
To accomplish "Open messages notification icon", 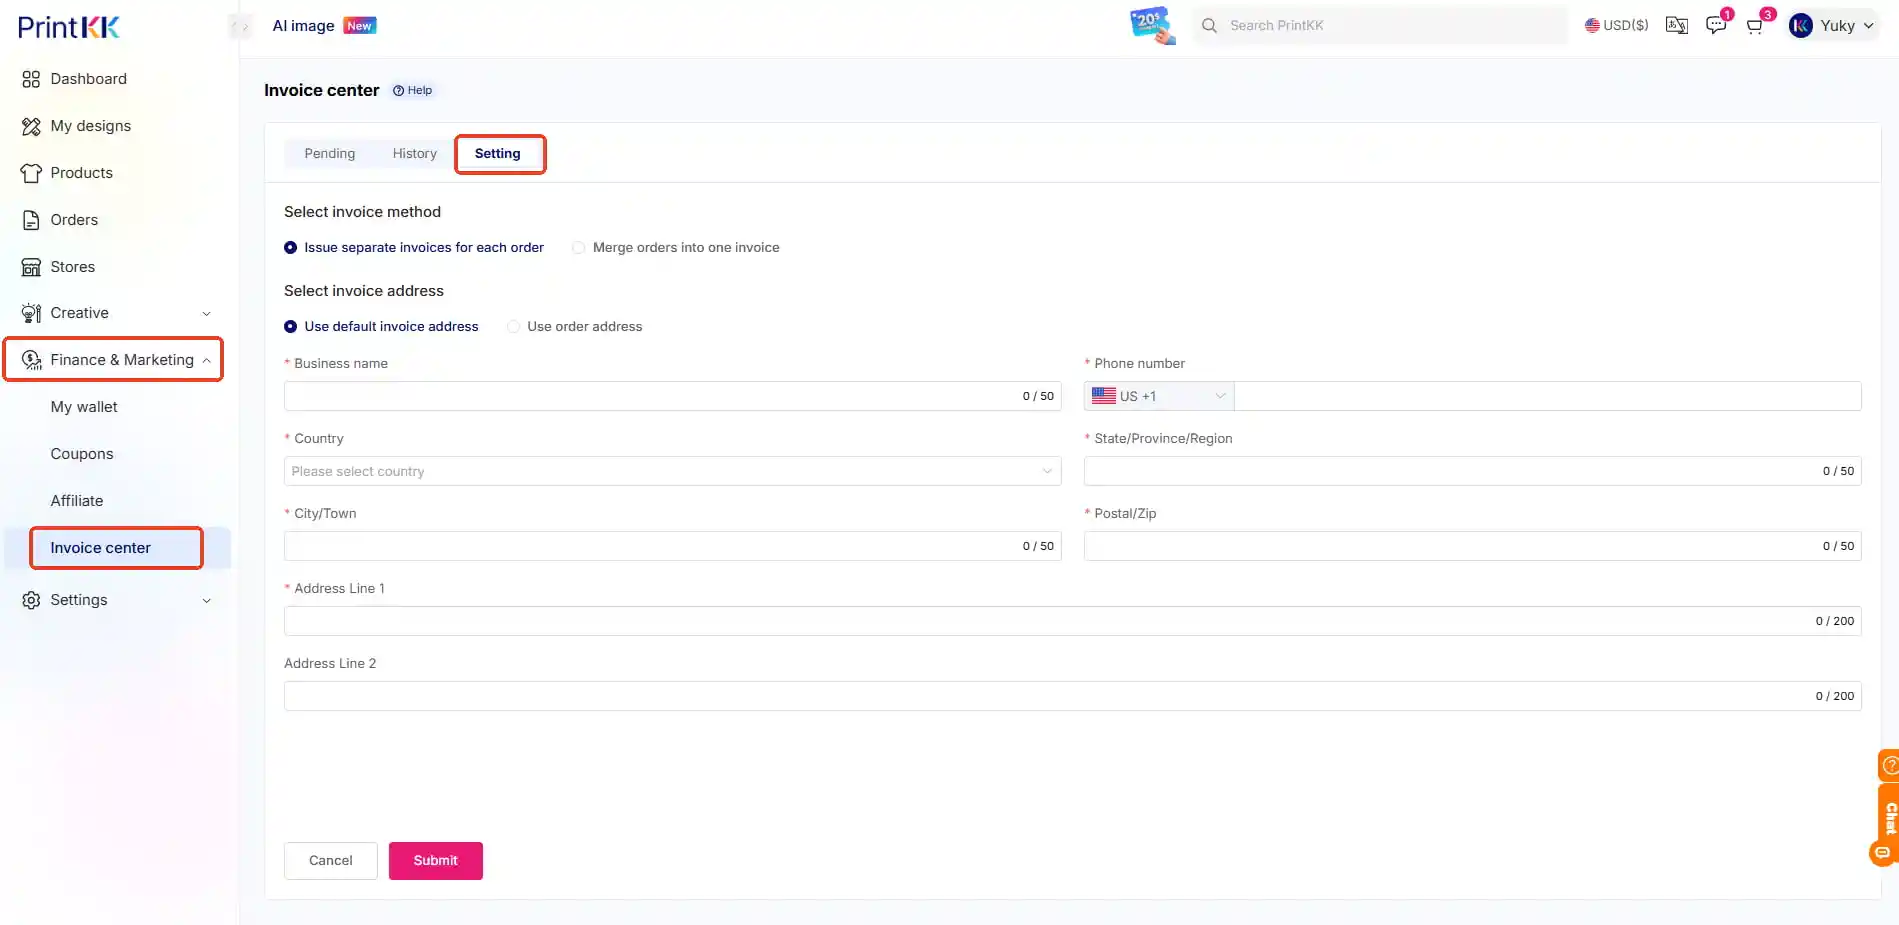I will (x=1715, y=25).
